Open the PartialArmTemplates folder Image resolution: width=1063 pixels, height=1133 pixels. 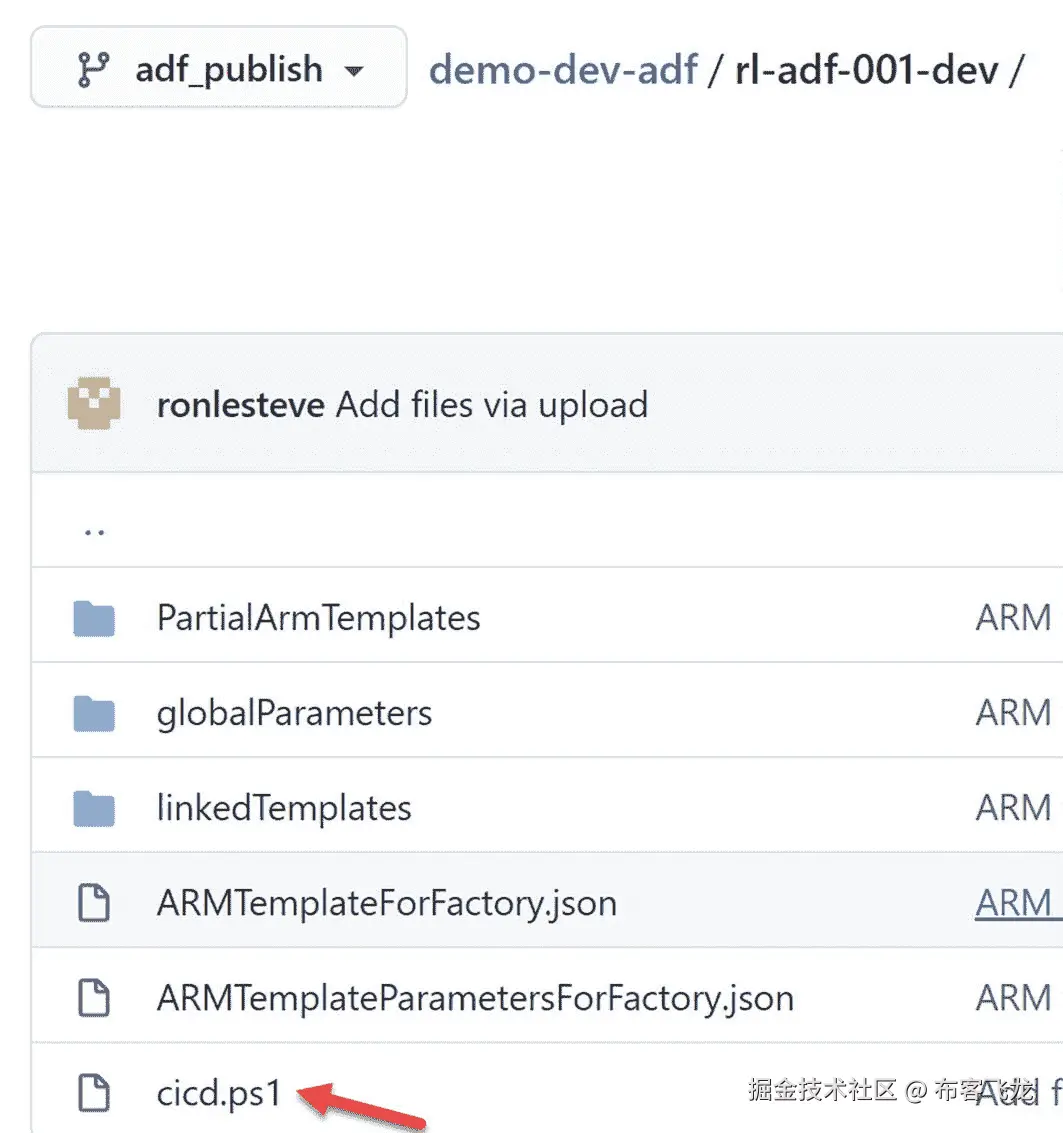318,618
